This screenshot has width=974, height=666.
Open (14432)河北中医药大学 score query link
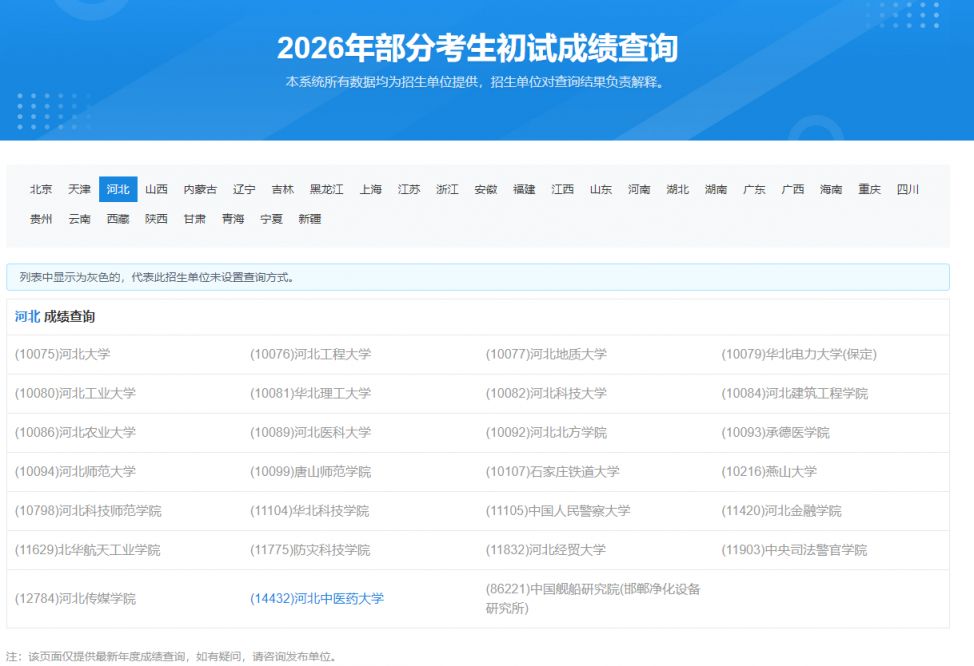[x=317, y=599]
